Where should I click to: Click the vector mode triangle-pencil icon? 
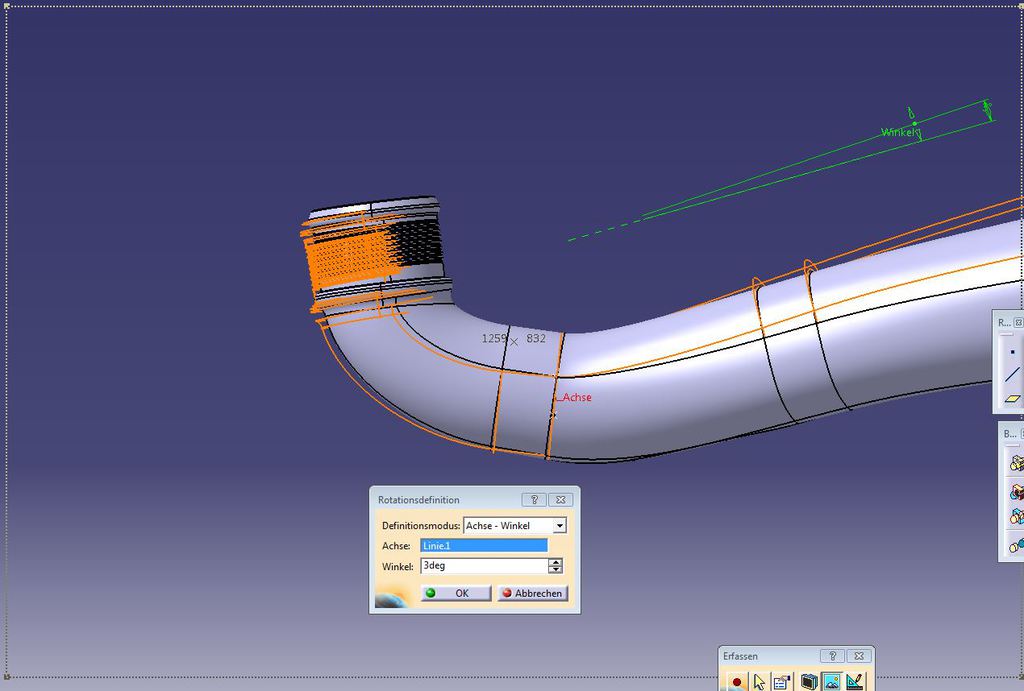[x=855, y=682]
